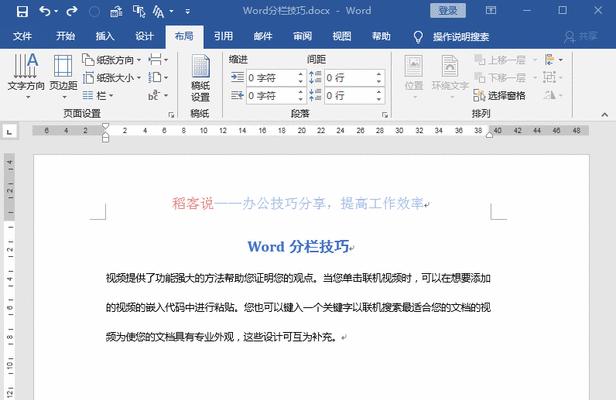
Task: Click the first line indent marker on ruler
Action: coord(105,127)
